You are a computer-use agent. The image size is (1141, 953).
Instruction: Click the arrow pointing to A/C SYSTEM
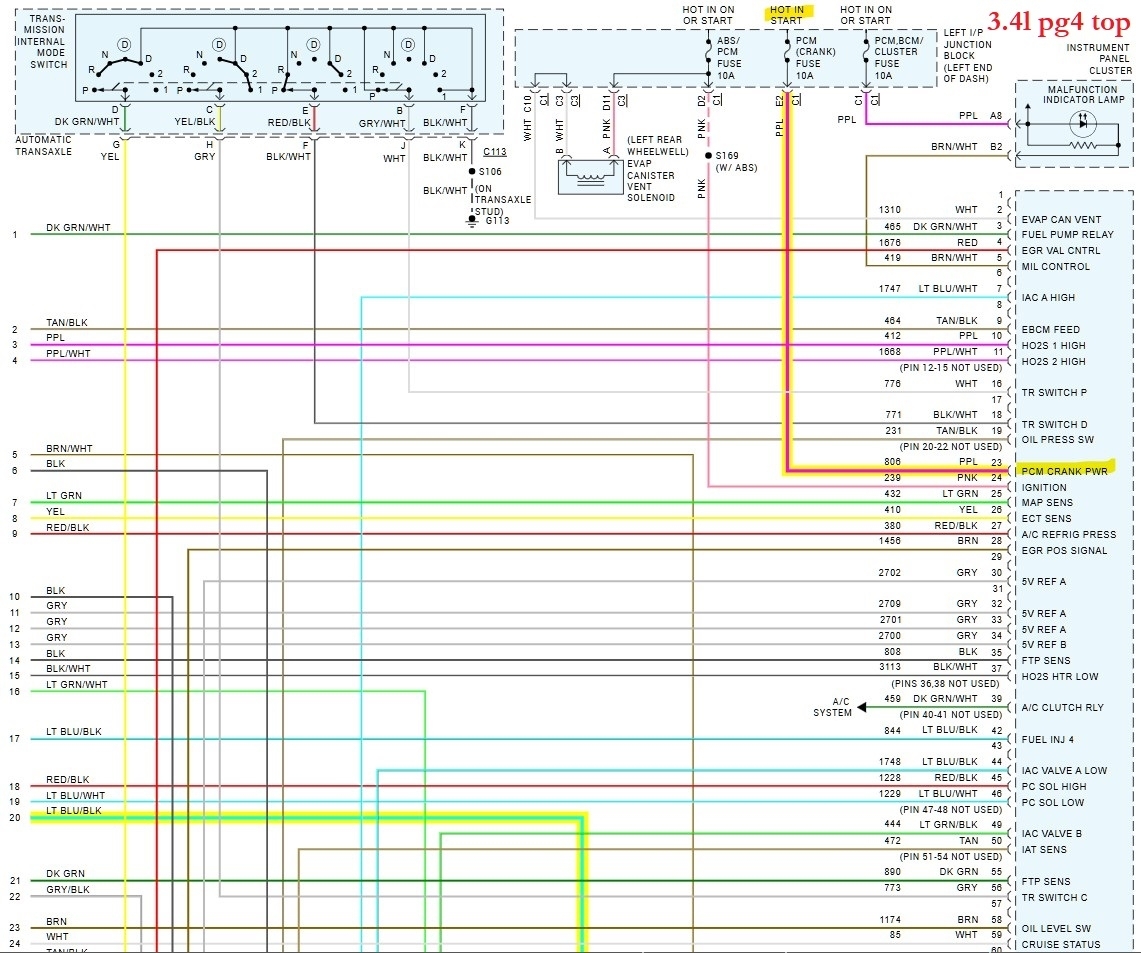coord(862,707)
